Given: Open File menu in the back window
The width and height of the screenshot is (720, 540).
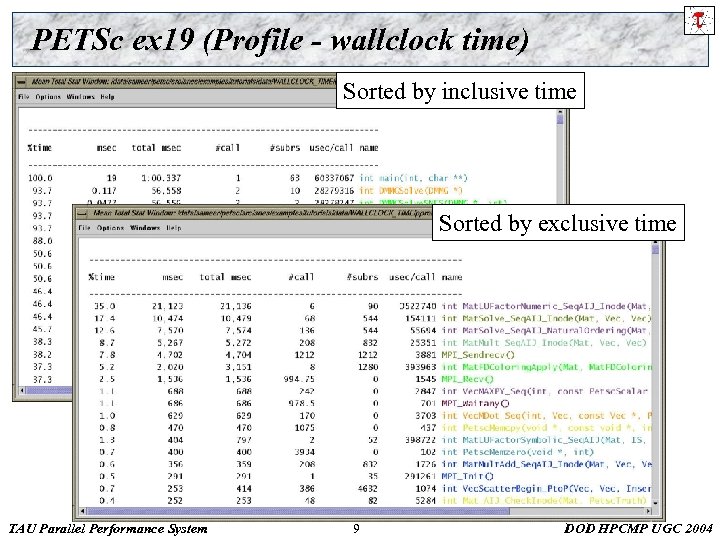Looking at the screenshot, I should tap(23, 97).
